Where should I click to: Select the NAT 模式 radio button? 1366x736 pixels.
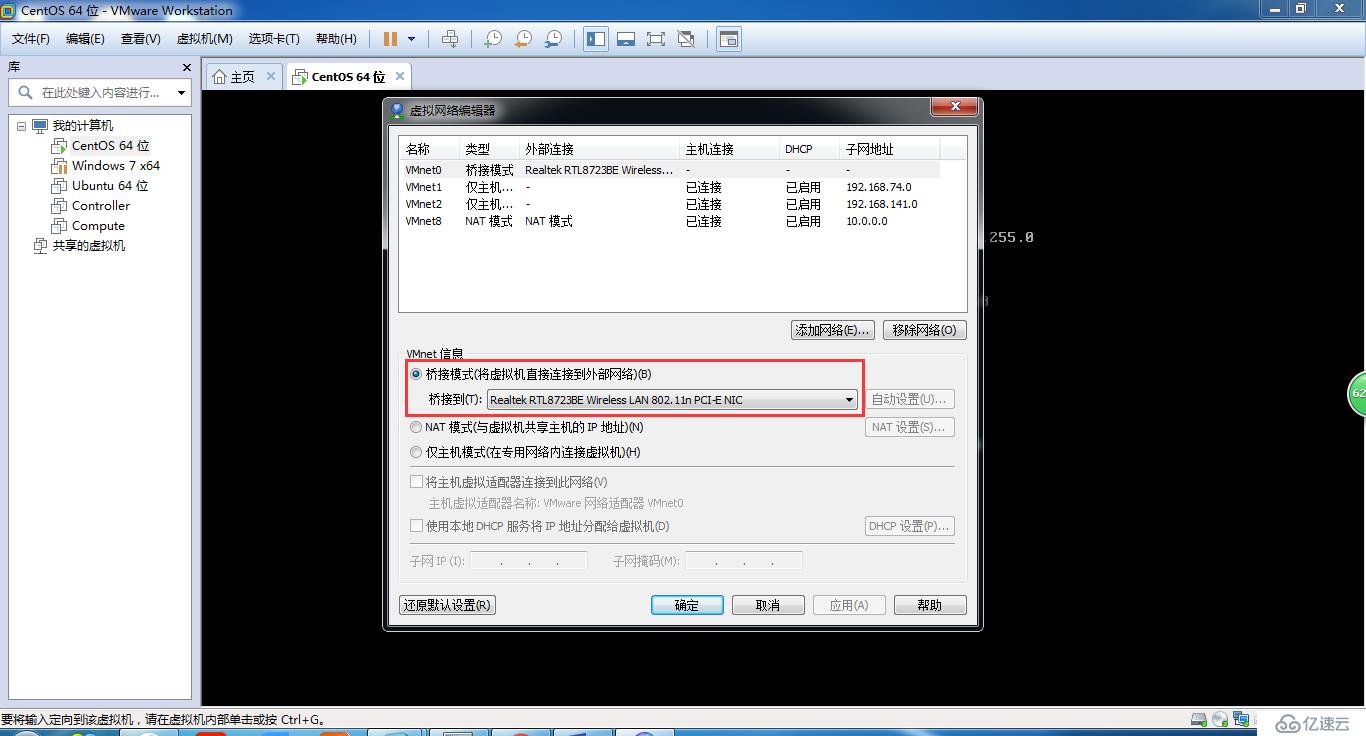pos(416,427)
